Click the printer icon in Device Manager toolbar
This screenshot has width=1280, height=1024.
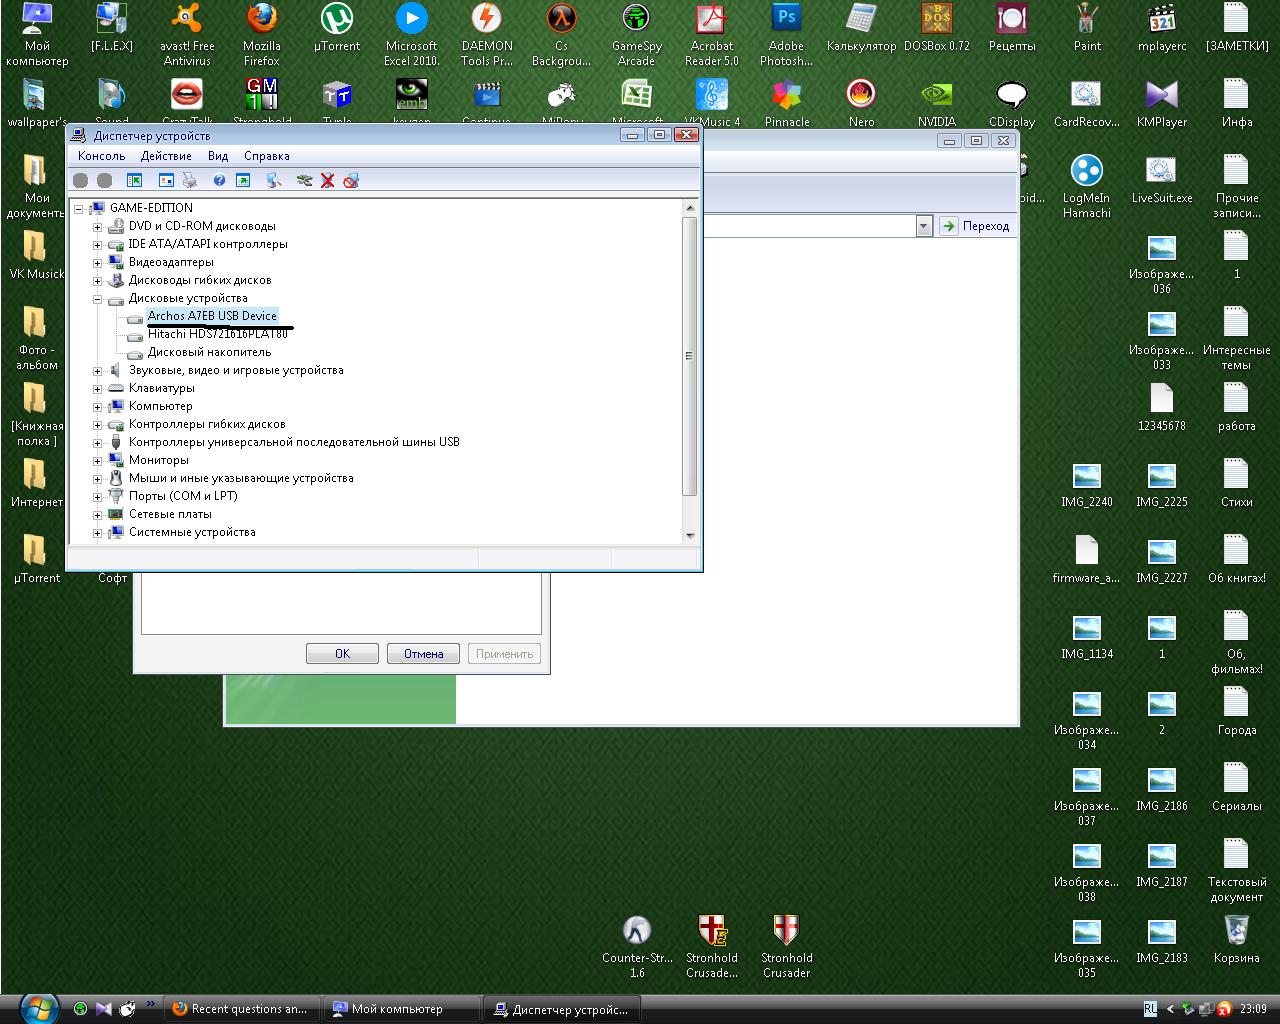coord(190,181)
